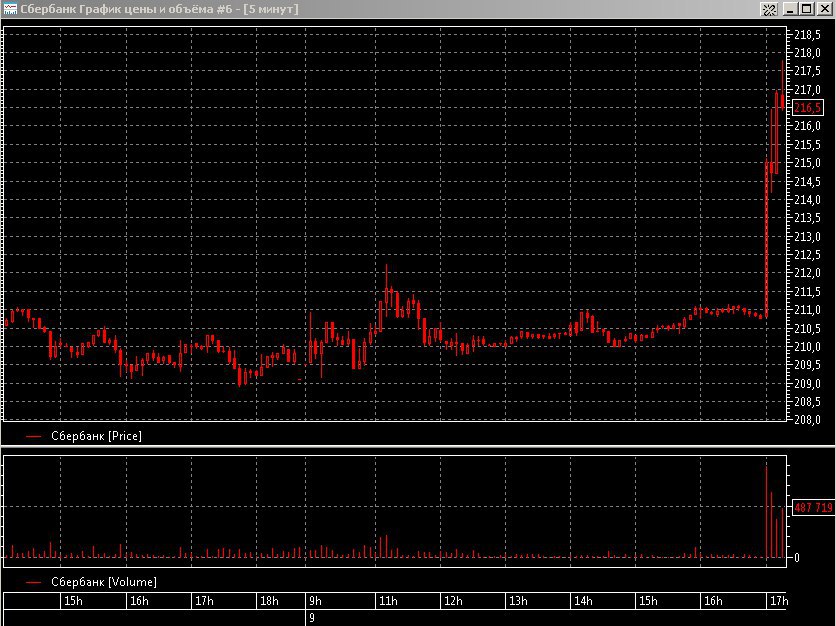Click the 14h time axis label
The image size is (836, 626).
[x=583, y=601]
